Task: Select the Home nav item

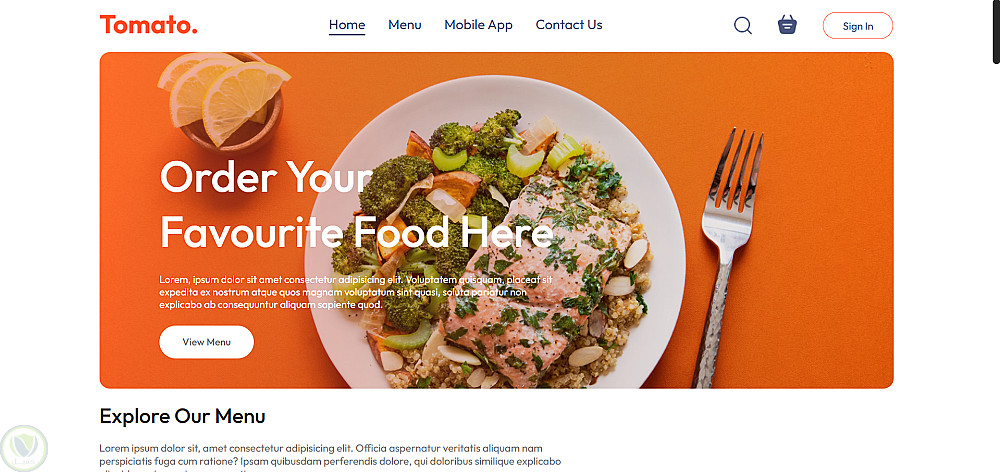Action: pos(347,25)
